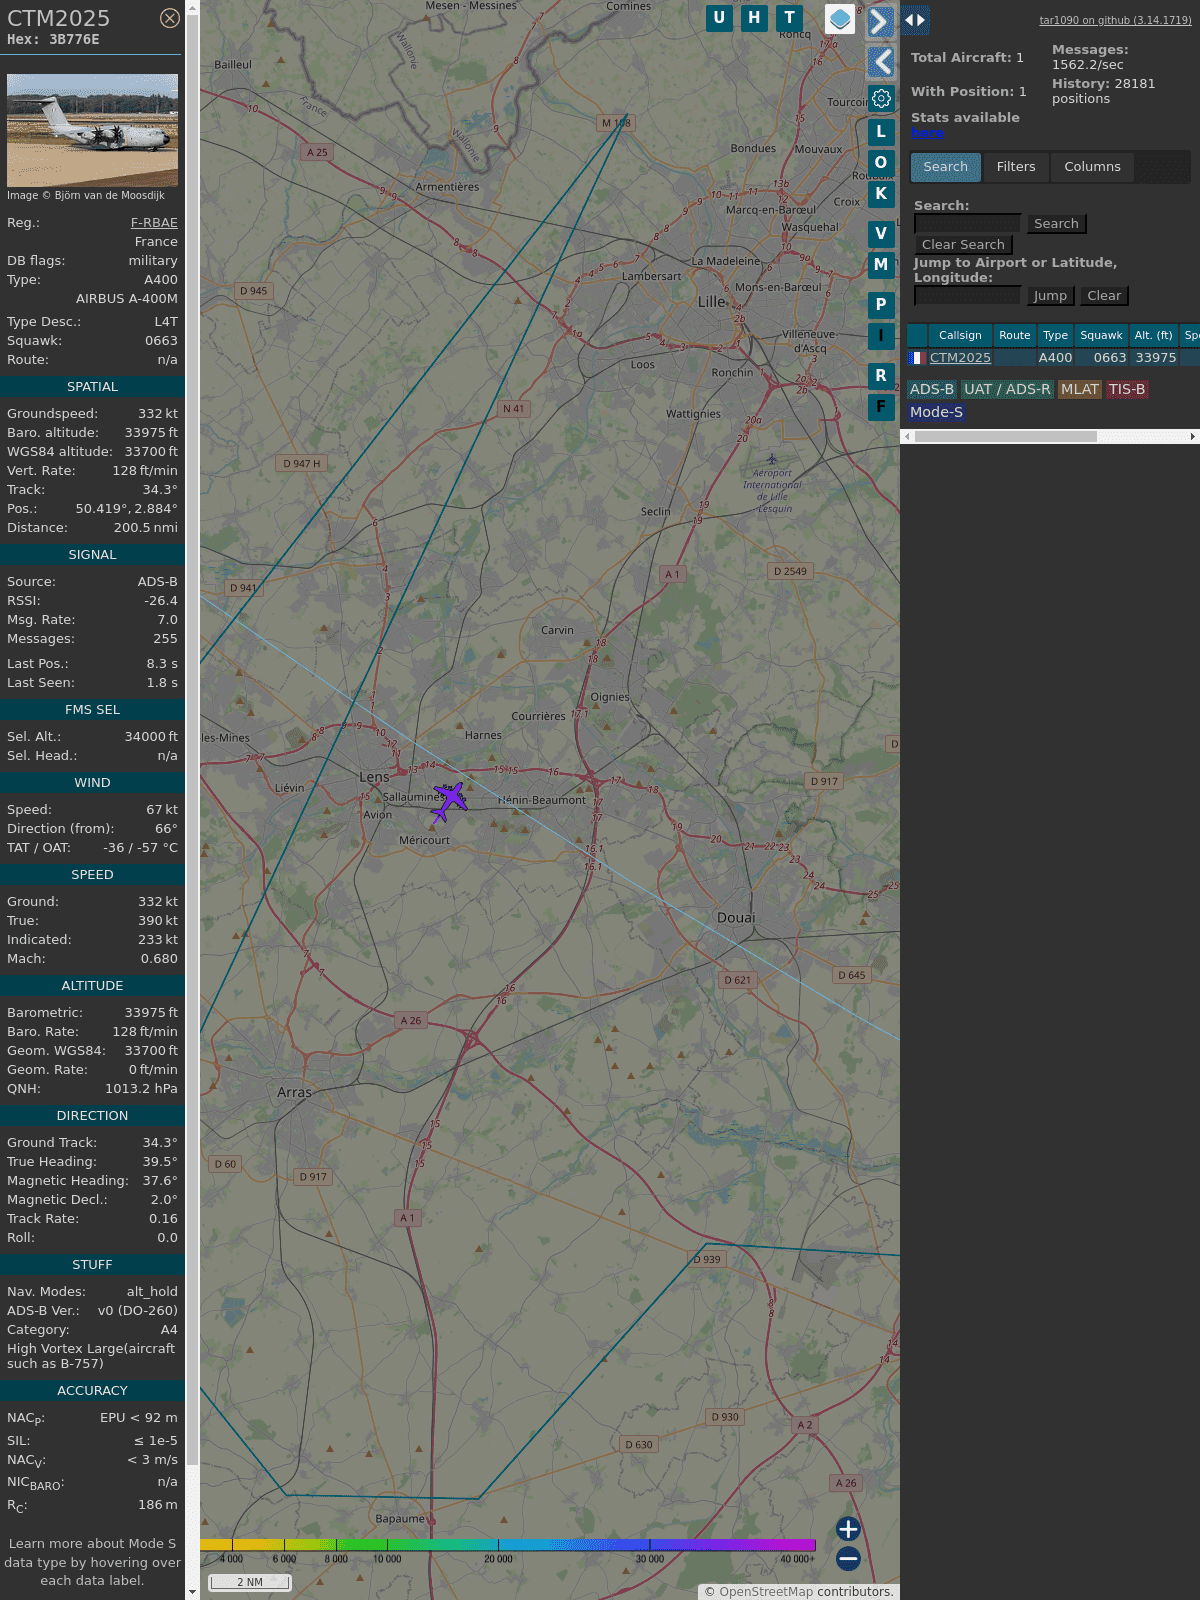Viewport: 1200px width, 1600px height.
Task: Click the ADS-B source legend label
Action: tap(932, 390)
